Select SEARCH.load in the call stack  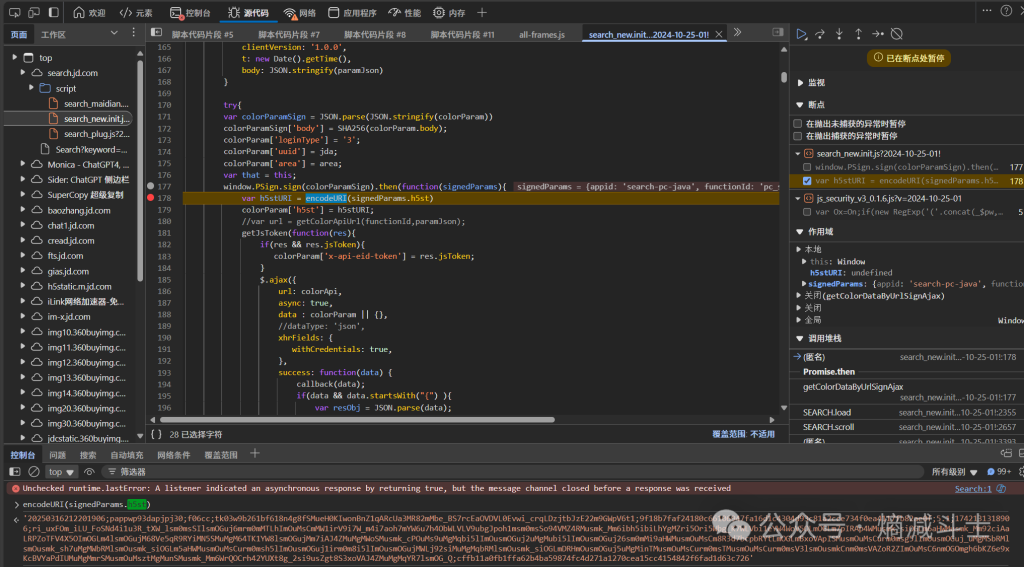click(827, 412)
